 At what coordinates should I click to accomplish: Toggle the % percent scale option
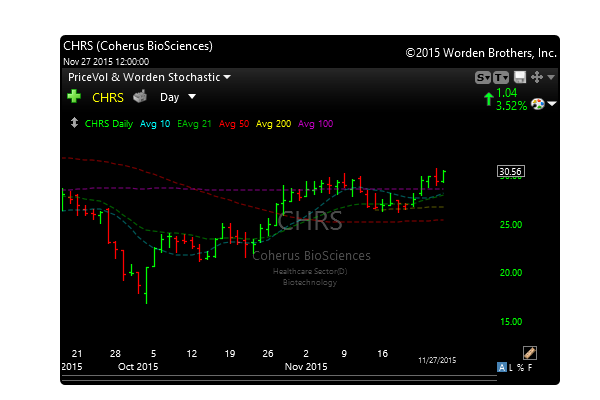pos(520,368)
